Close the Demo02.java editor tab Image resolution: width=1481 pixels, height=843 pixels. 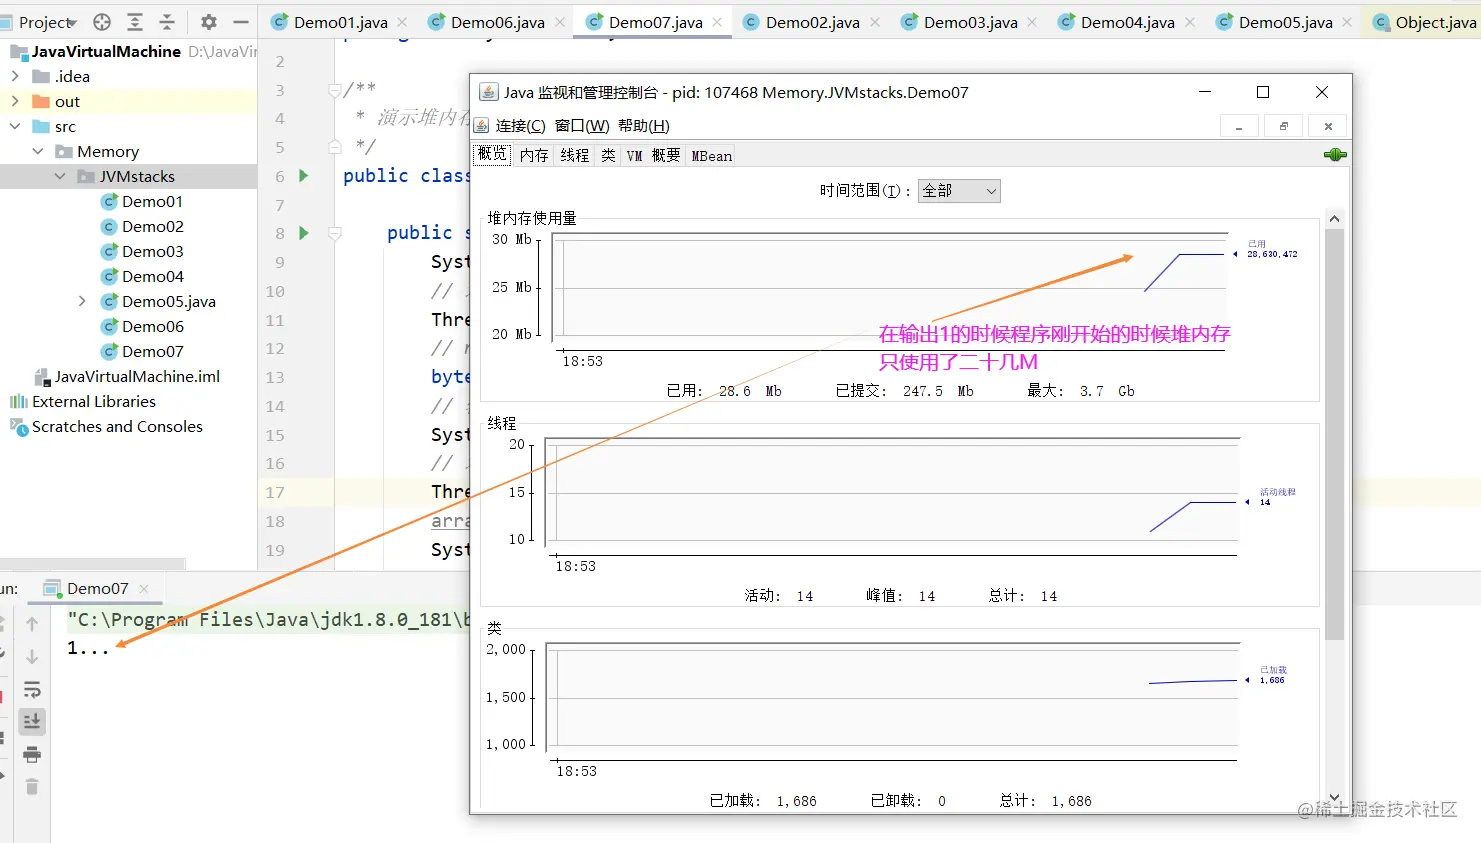(875, 22)
